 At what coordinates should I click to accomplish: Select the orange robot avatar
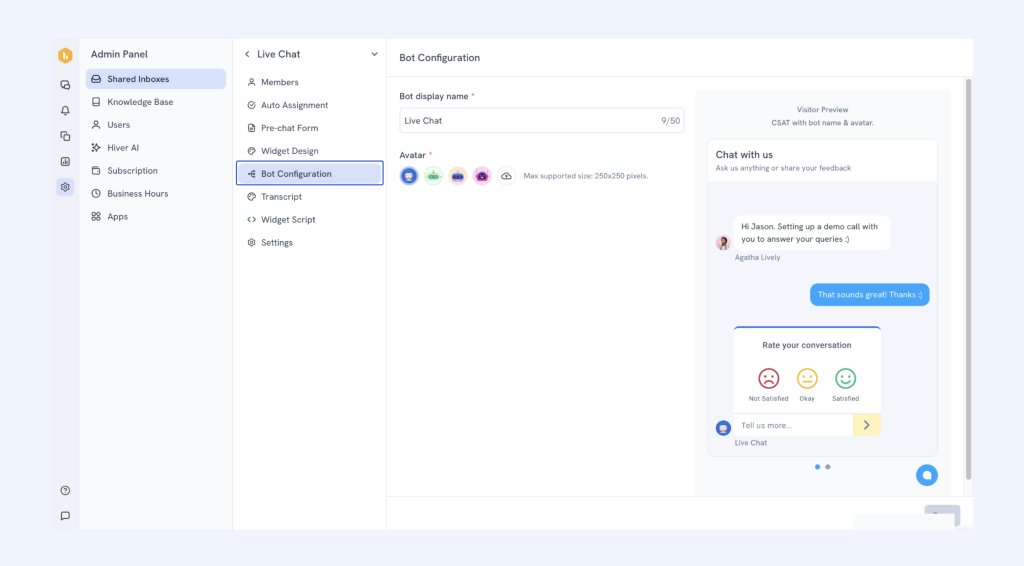click(x=458, y=176)
